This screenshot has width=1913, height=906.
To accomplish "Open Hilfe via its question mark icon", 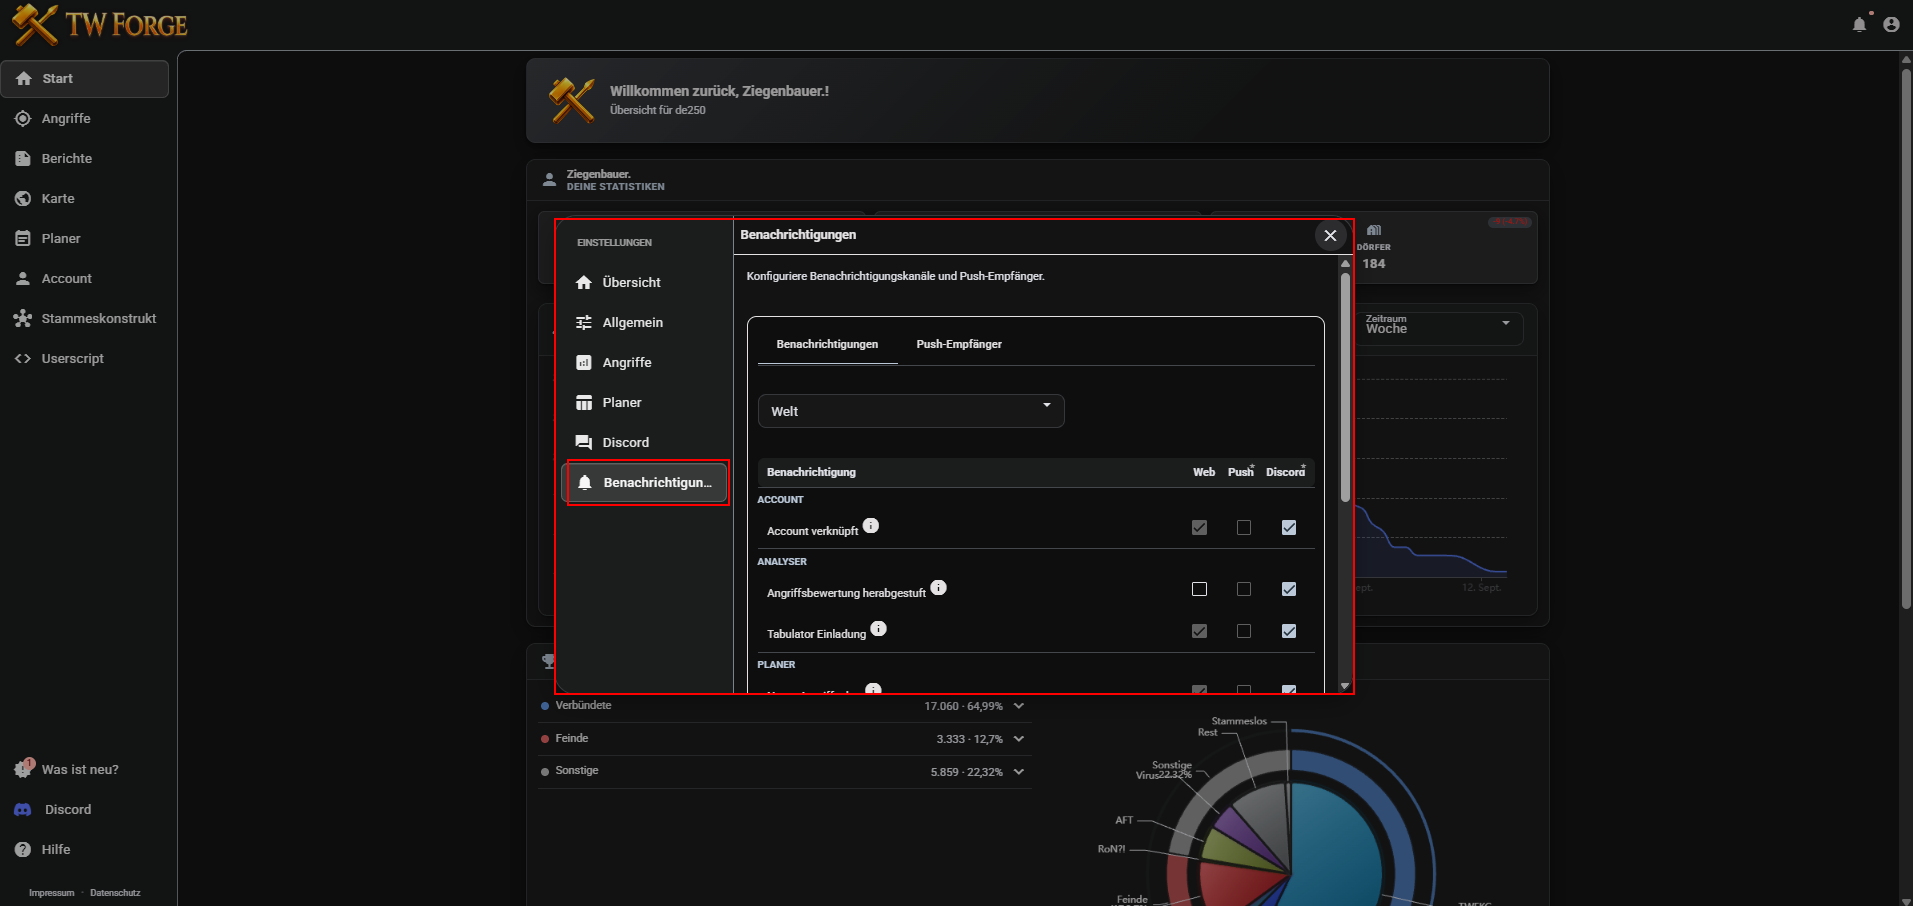I will pyautogui.click(x=23, y=850).
